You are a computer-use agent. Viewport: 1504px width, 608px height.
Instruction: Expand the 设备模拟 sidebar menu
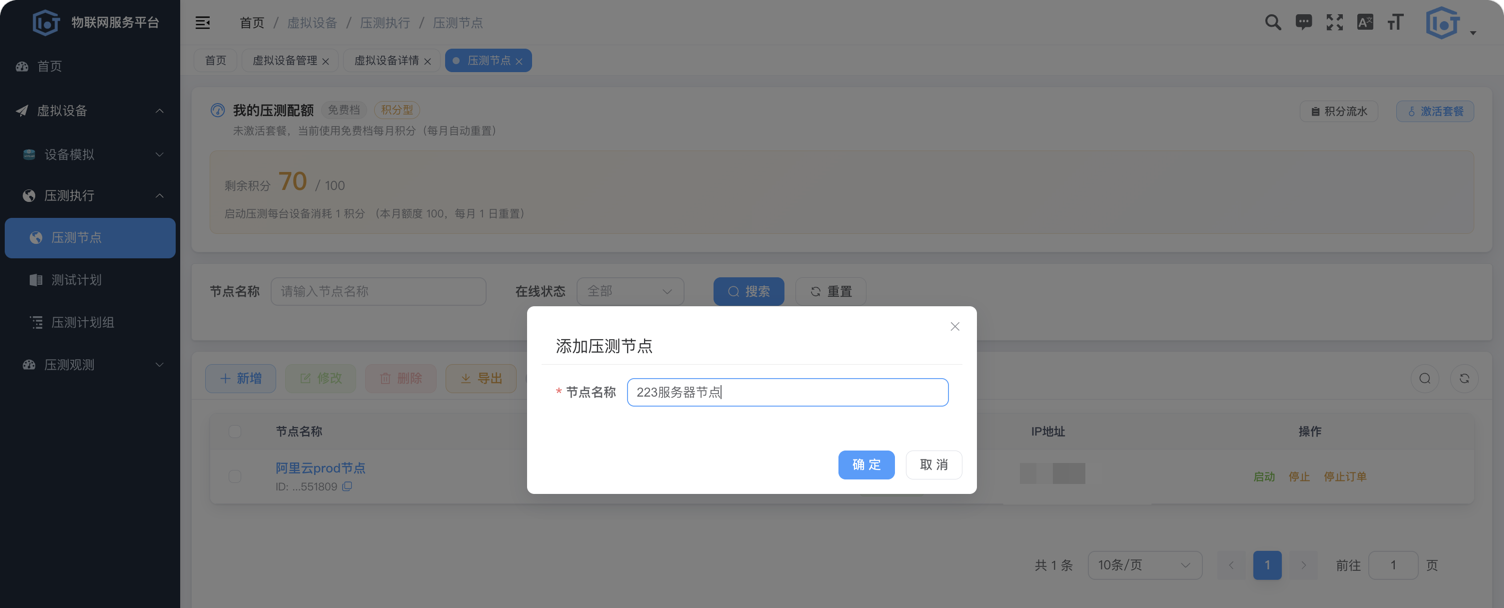90,154
